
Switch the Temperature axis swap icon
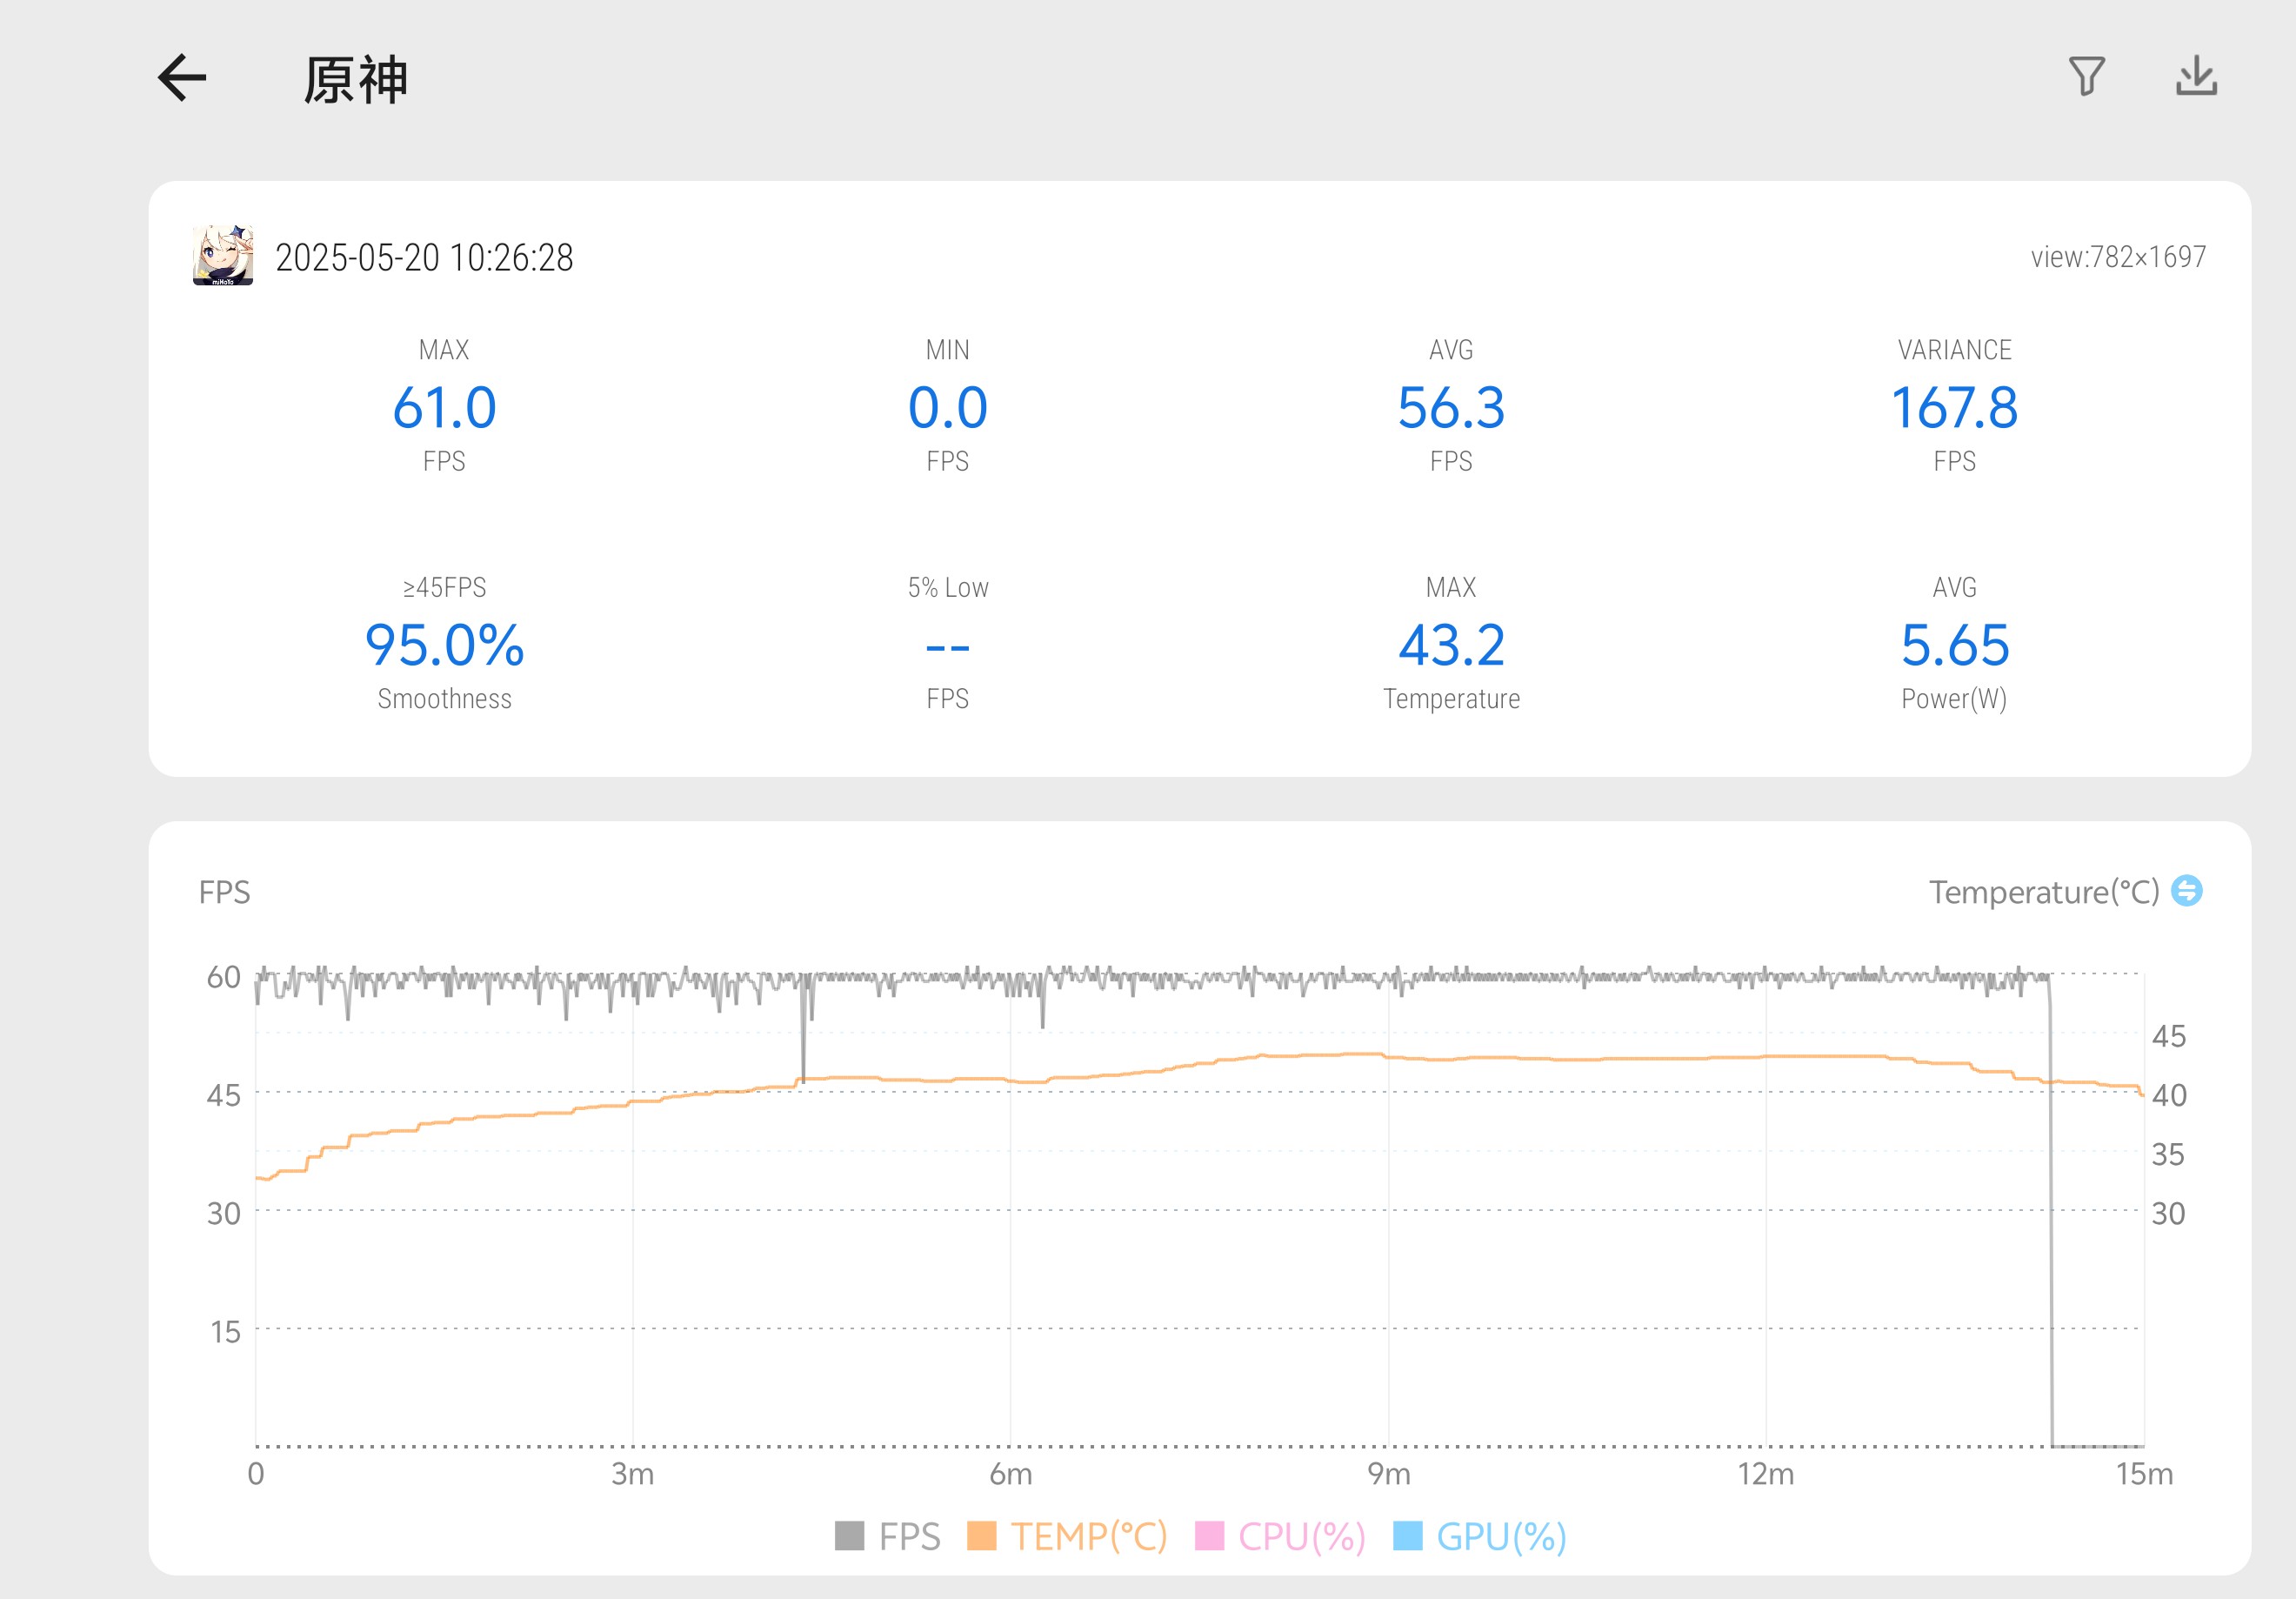tap(2187, 890)
